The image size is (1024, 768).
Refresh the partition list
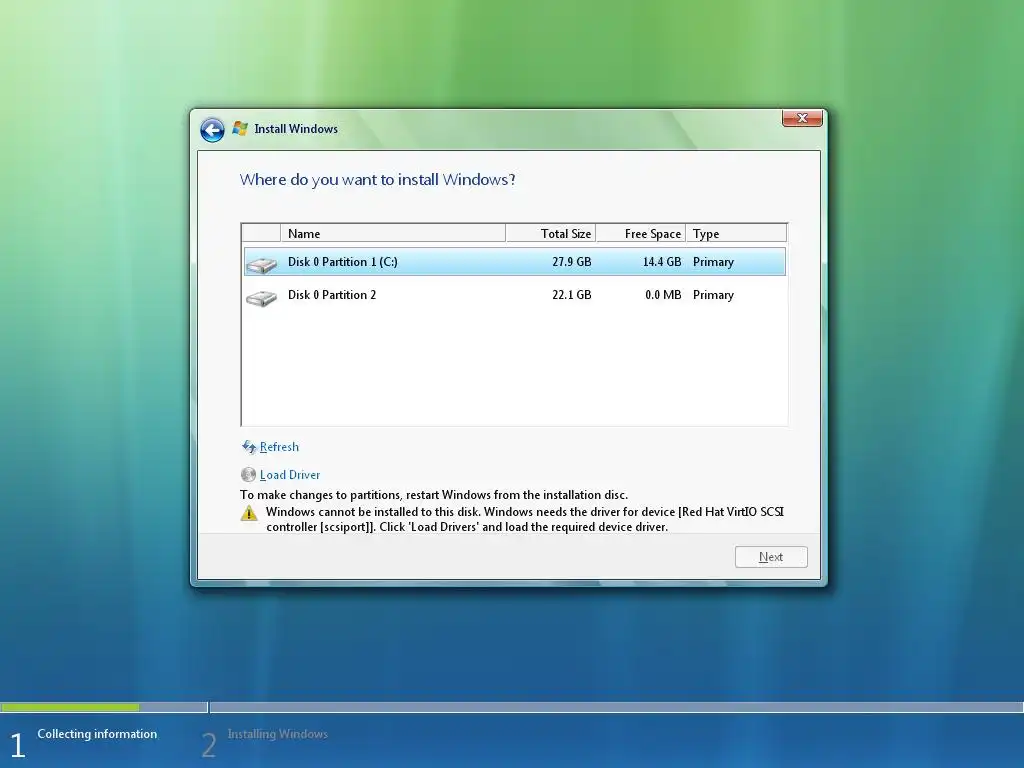[279, 447]
